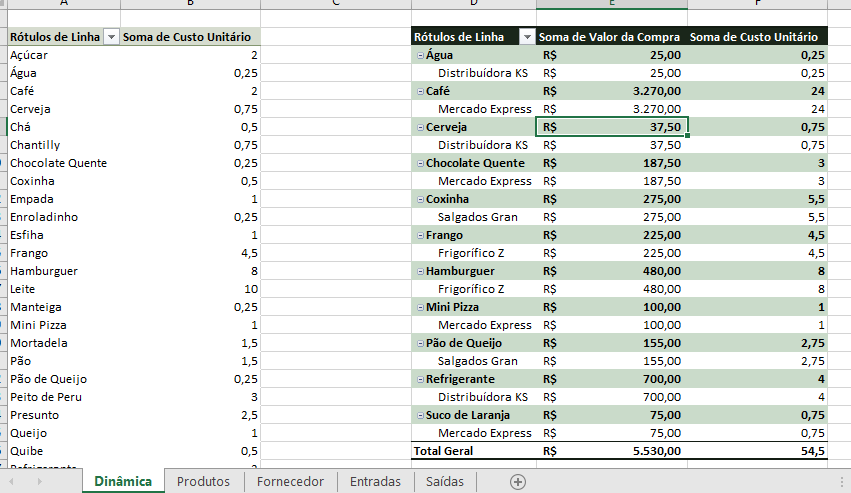Screen dimensions: 851x493
Task: Click the Presunto row label
Action: (64, 415)
